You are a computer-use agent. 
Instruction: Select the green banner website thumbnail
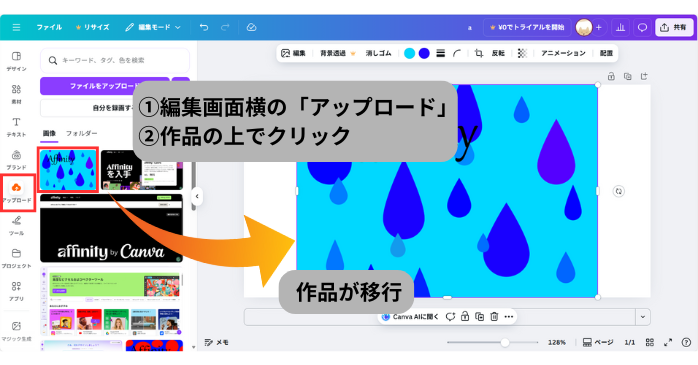[x=111, y=301]
